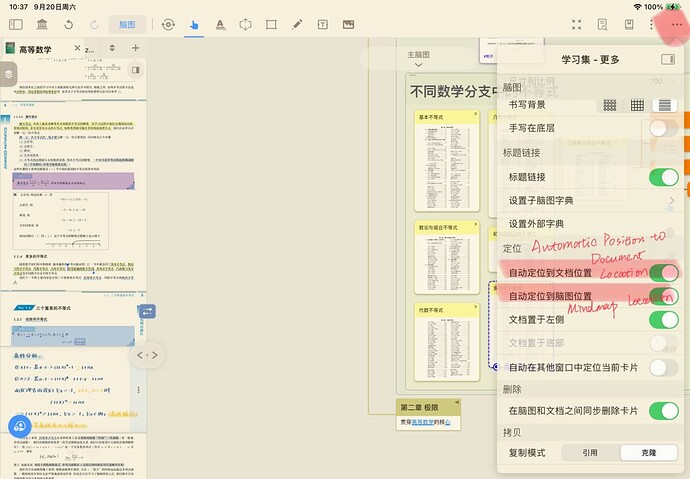Open the 设置子脑图字典 chevron
This screenshot has width=690, height=479.
672,201
